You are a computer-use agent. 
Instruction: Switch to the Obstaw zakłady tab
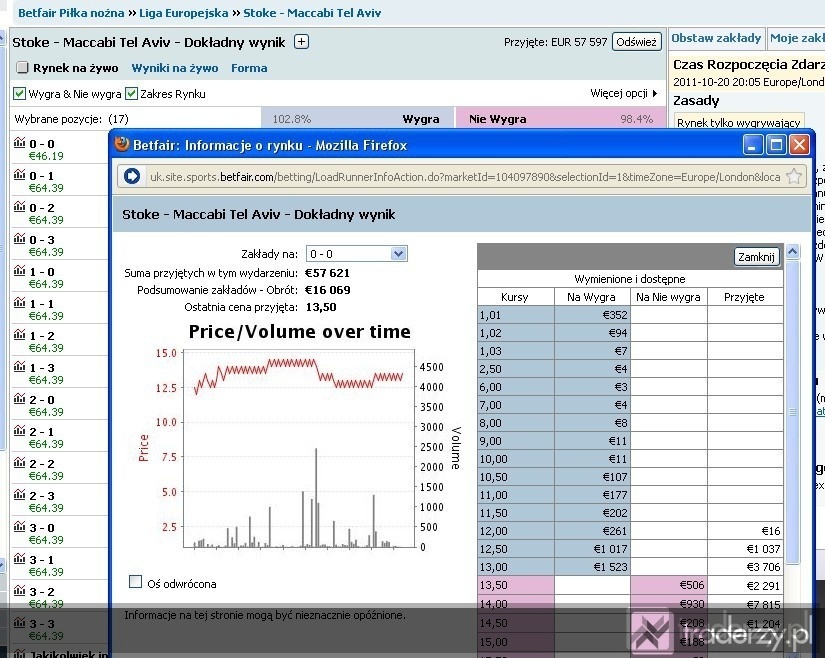point(716,38)
